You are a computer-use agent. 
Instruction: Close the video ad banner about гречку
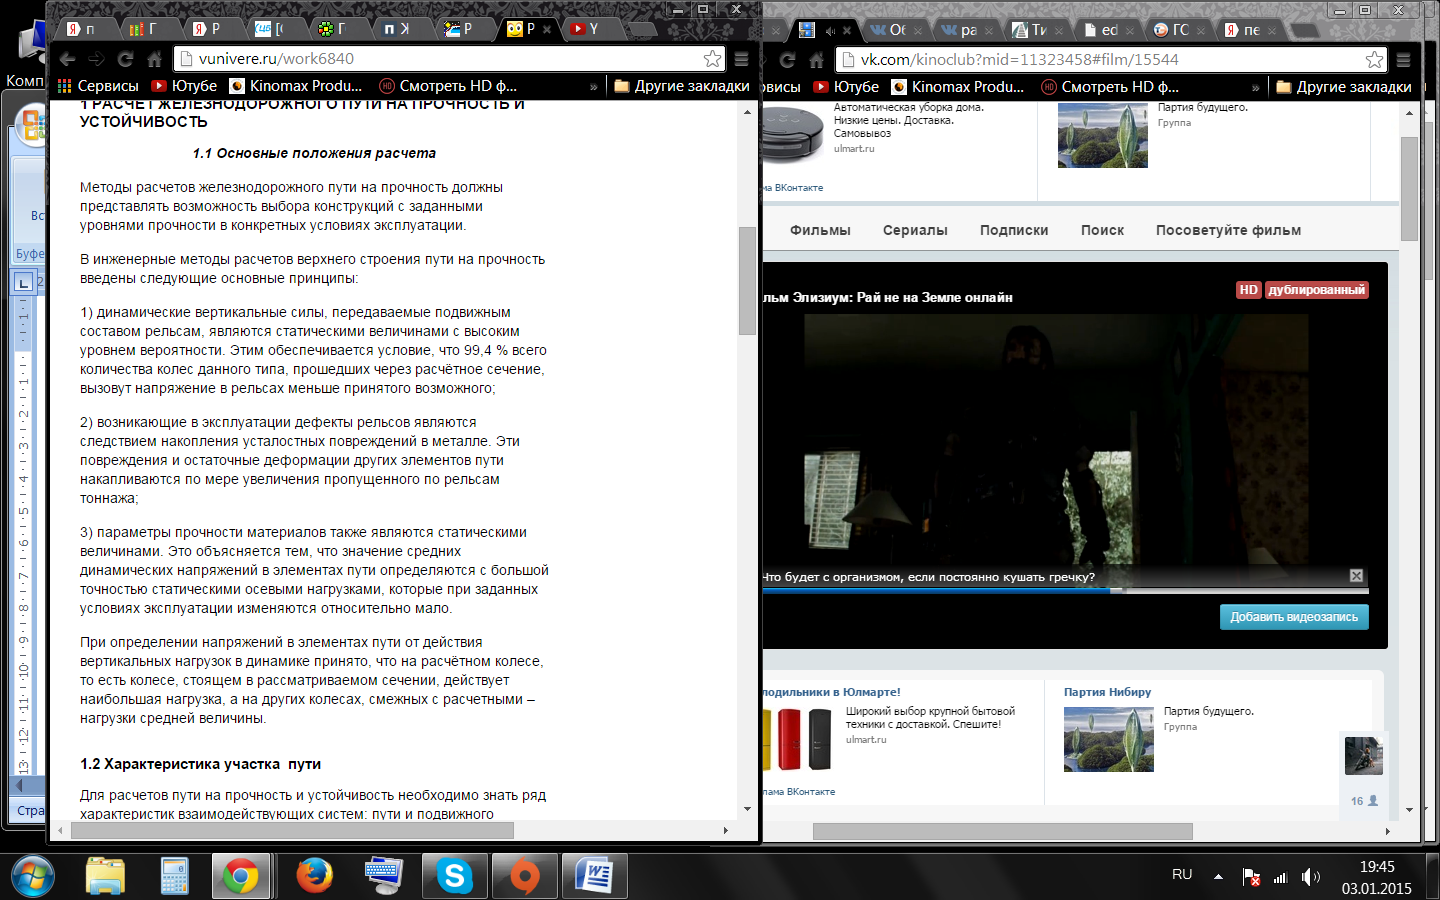[x=1356, y=576]
